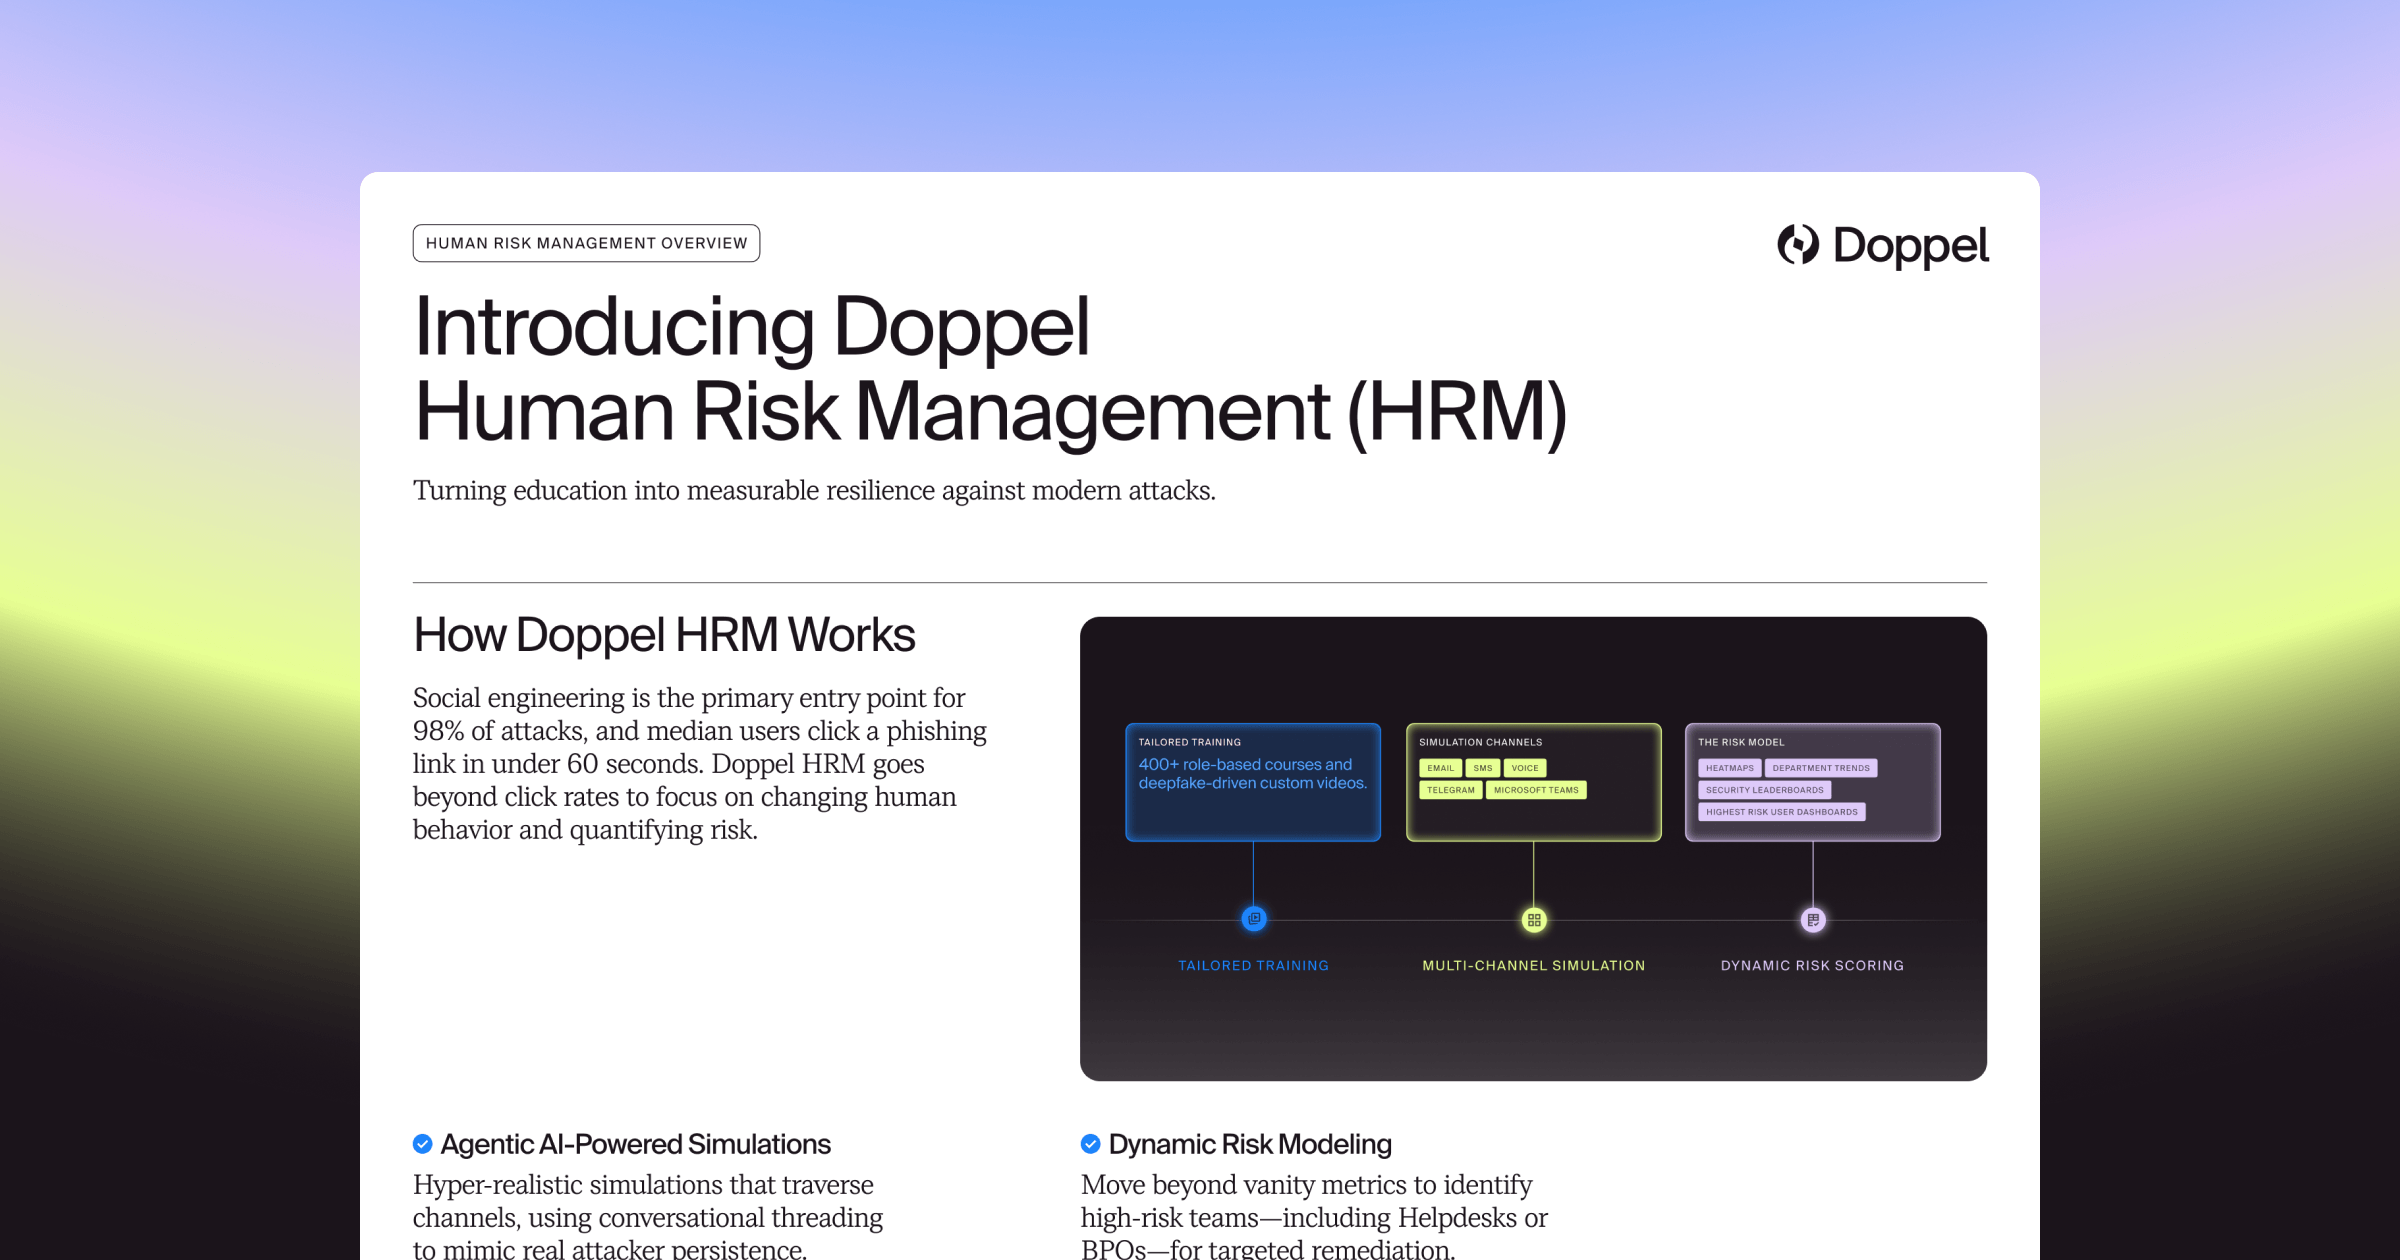This screenshot has width=2400, height=1260.
Task: Click the Human Risk Management Overview badge
Action: 586,243
